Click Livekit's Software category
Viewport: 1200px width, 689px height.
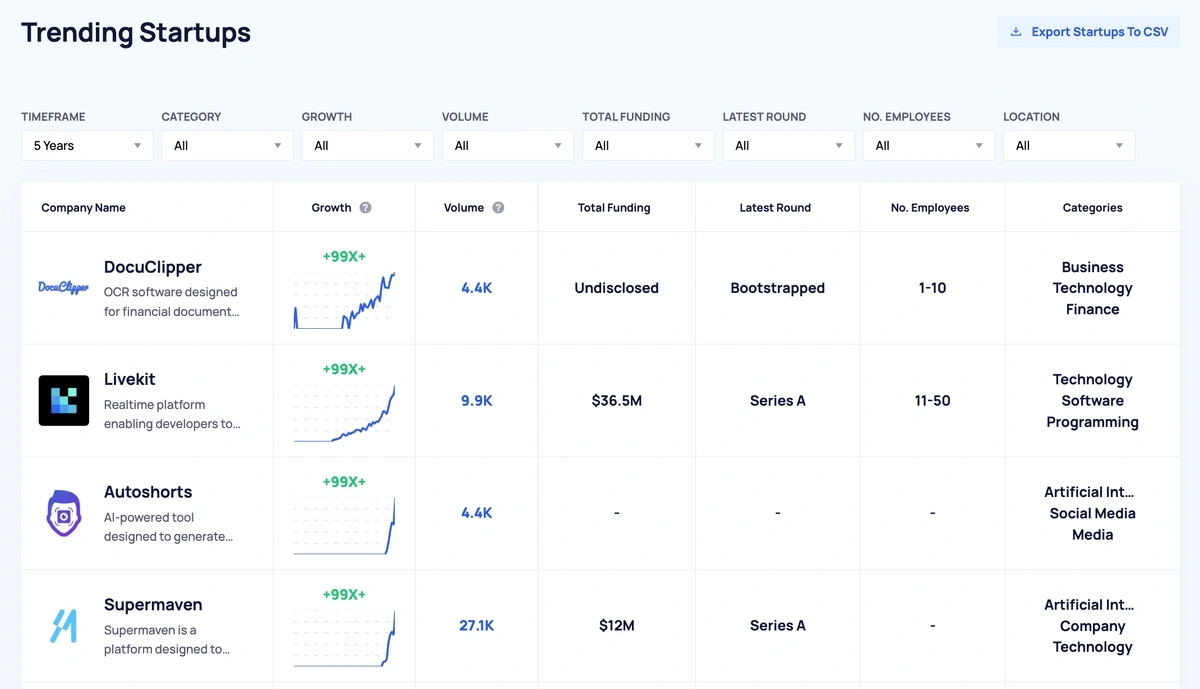coord(1093,401)
